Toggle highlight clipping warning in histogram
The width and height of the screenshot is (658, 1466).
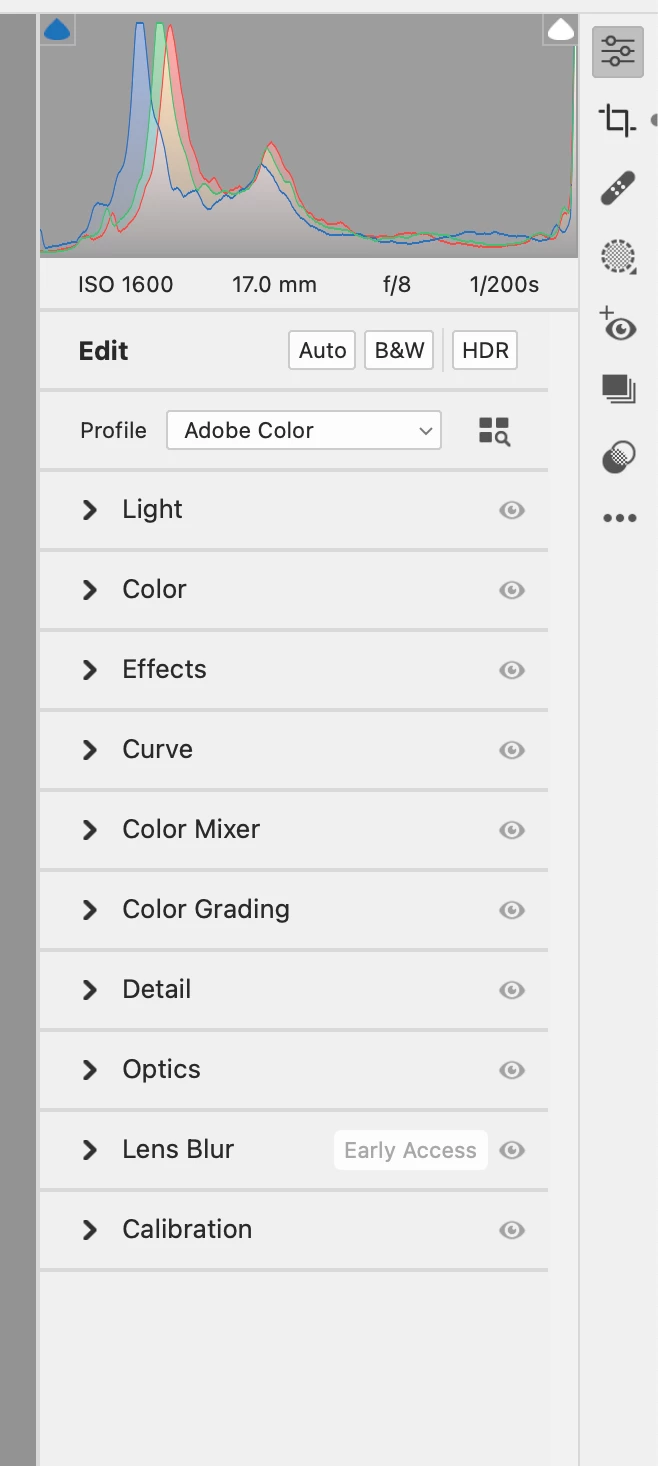click(x=561, y=30)
